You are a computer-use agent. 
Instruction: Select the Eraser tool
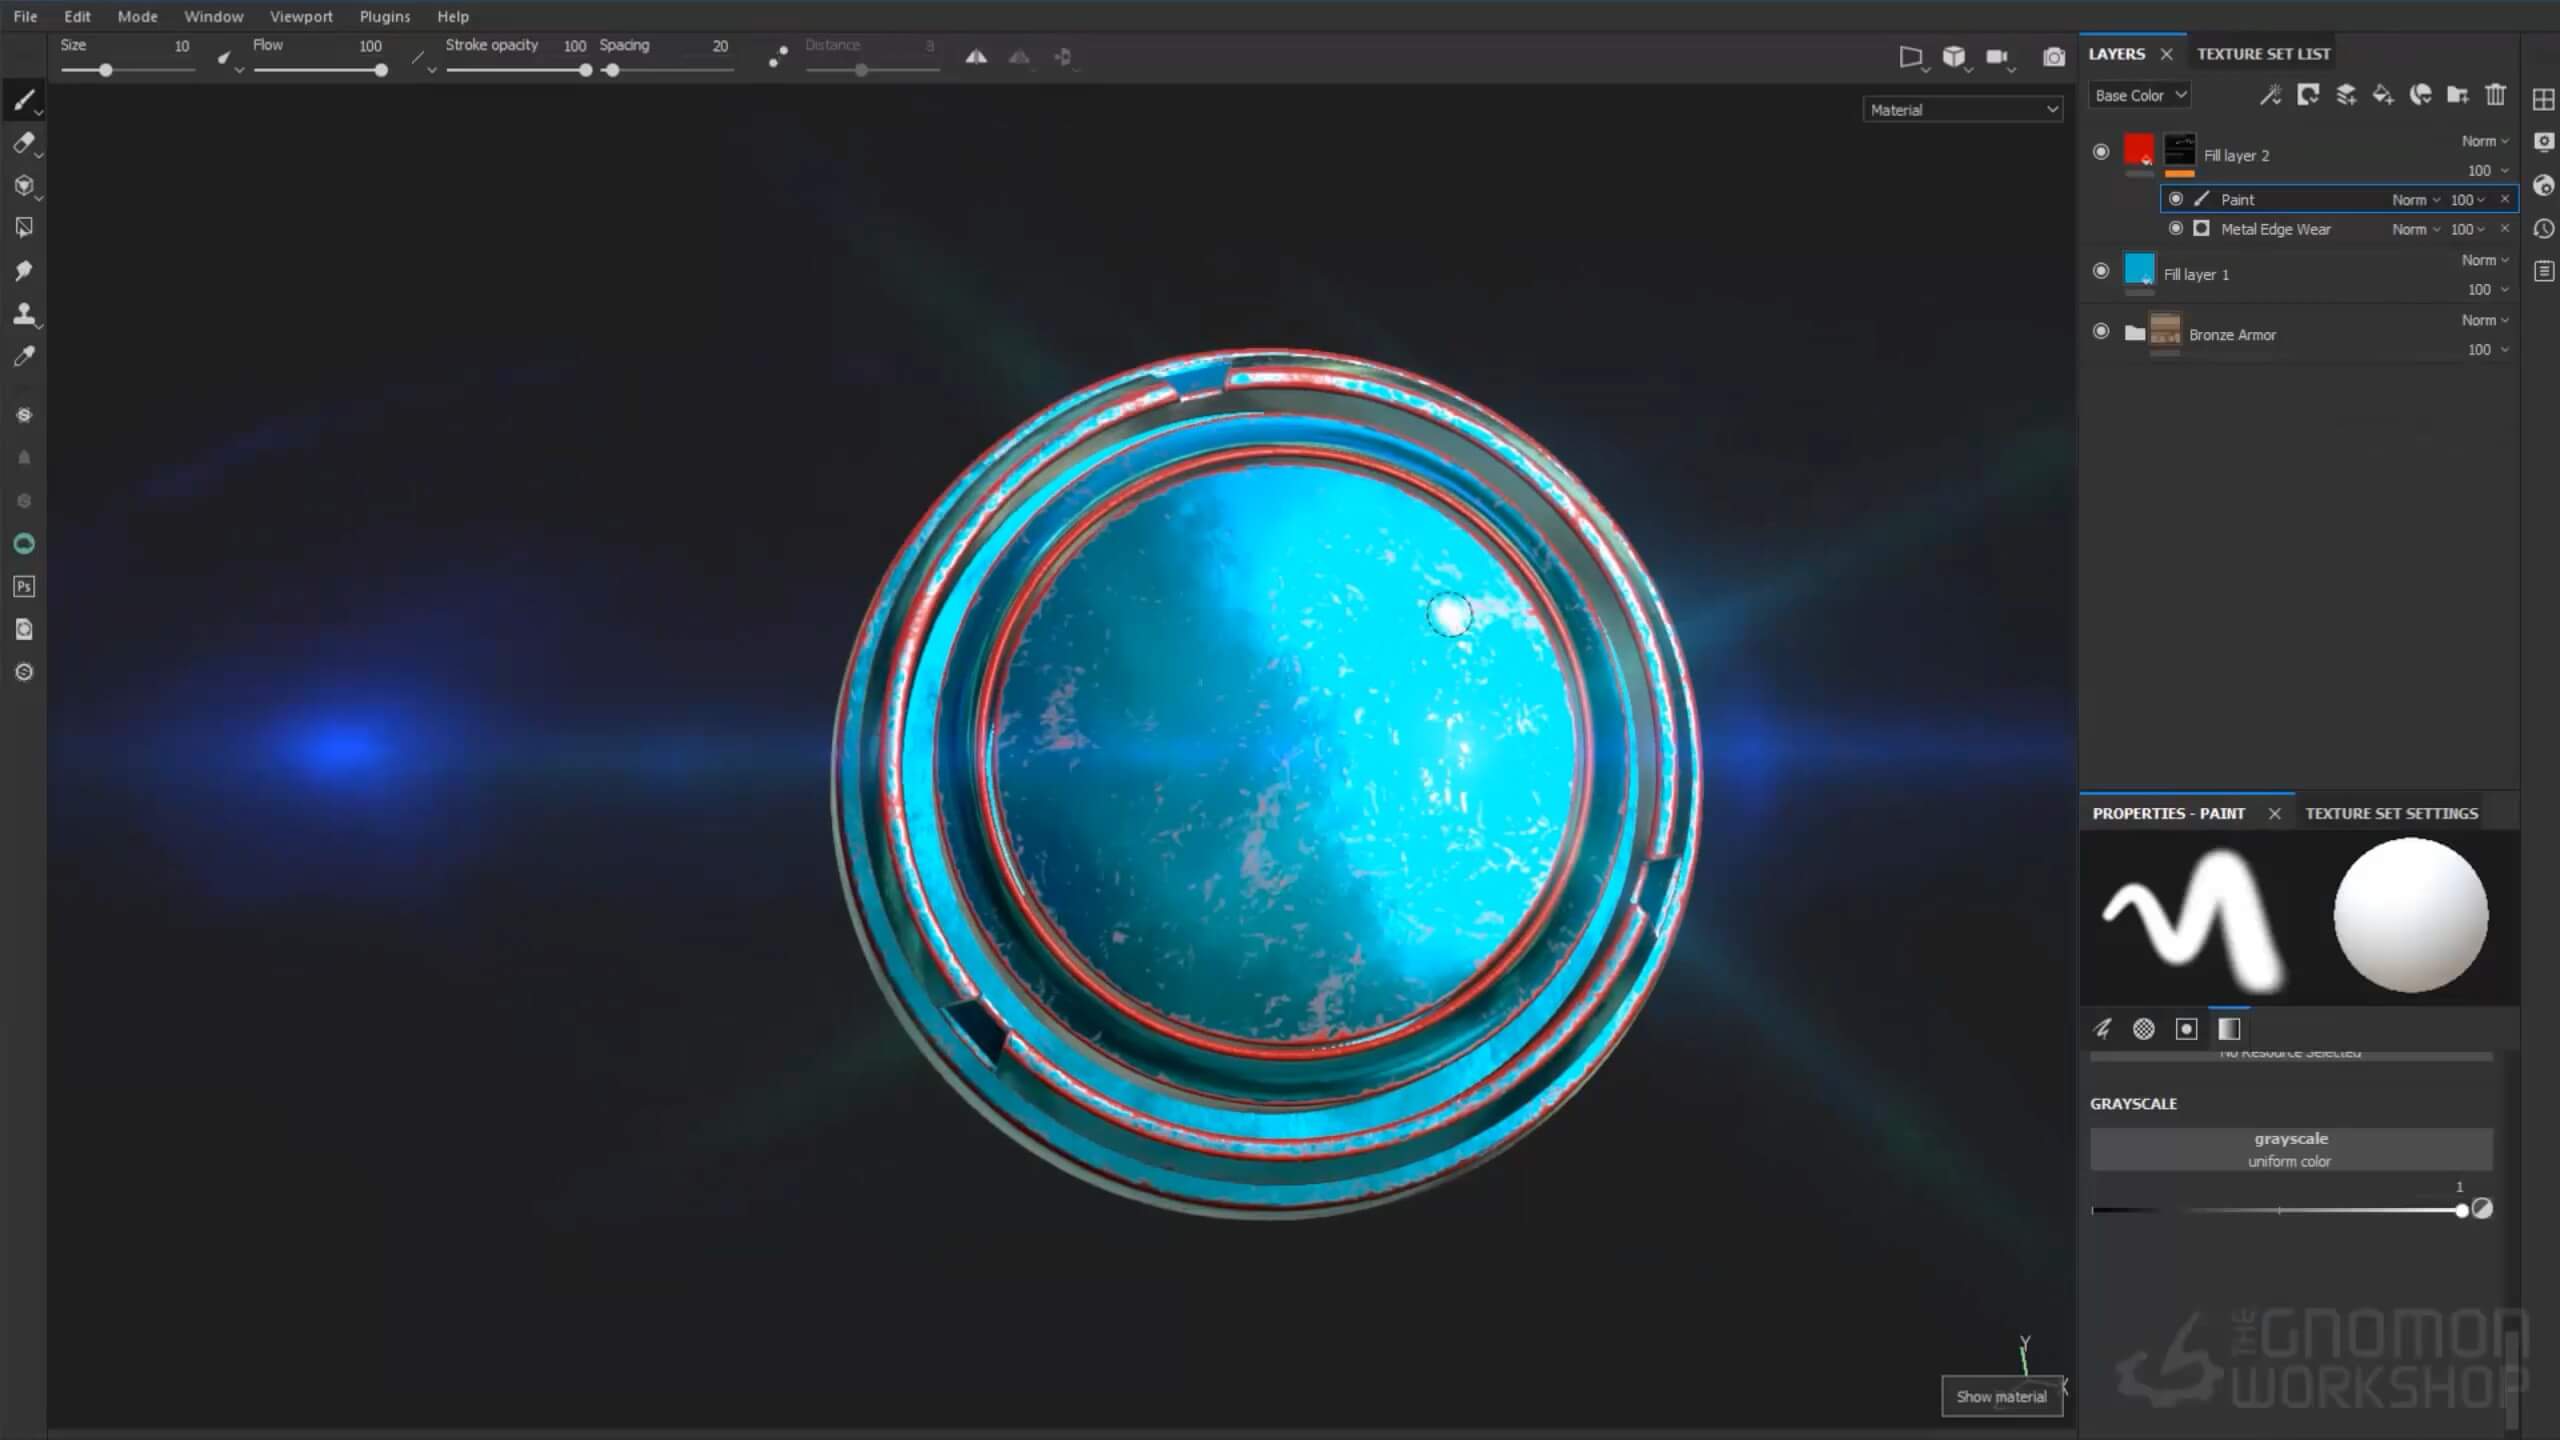click(24, 143)
